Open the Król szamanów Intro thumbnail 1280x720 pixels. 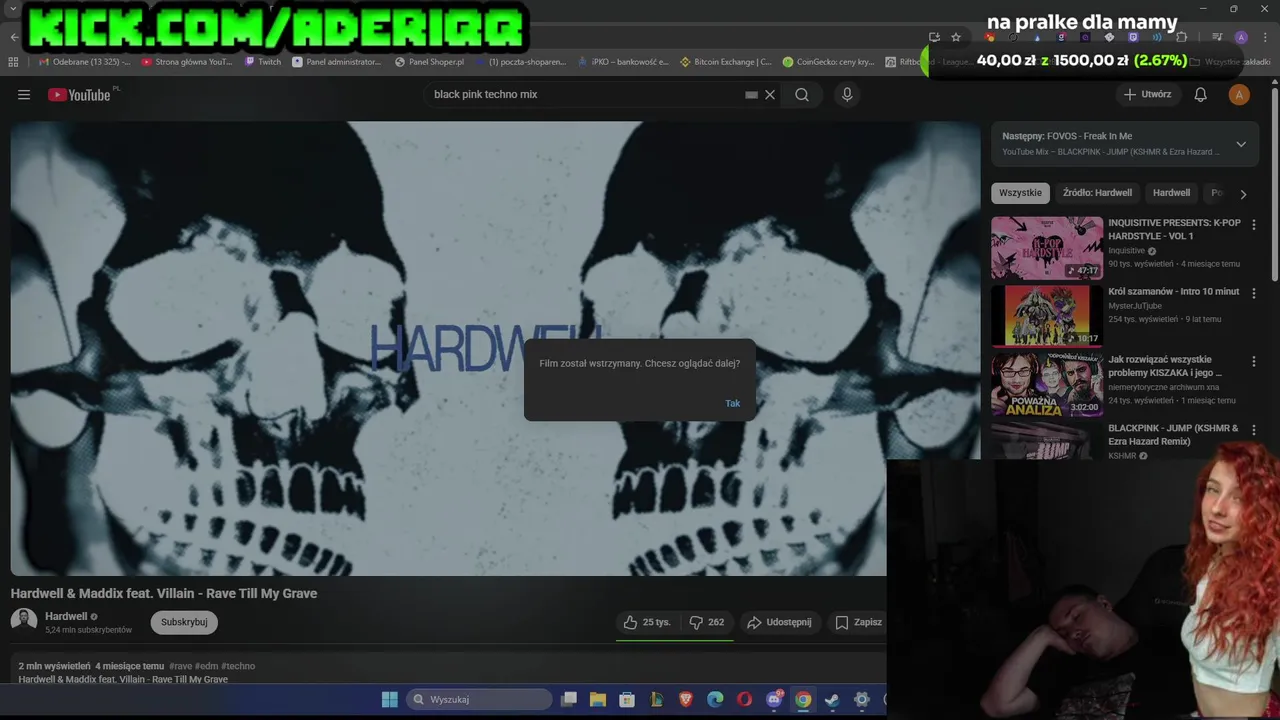pos(1047,316)
